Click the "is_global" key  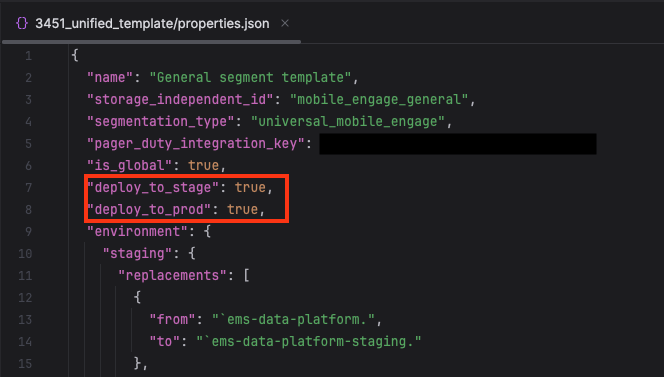[130, 166]
